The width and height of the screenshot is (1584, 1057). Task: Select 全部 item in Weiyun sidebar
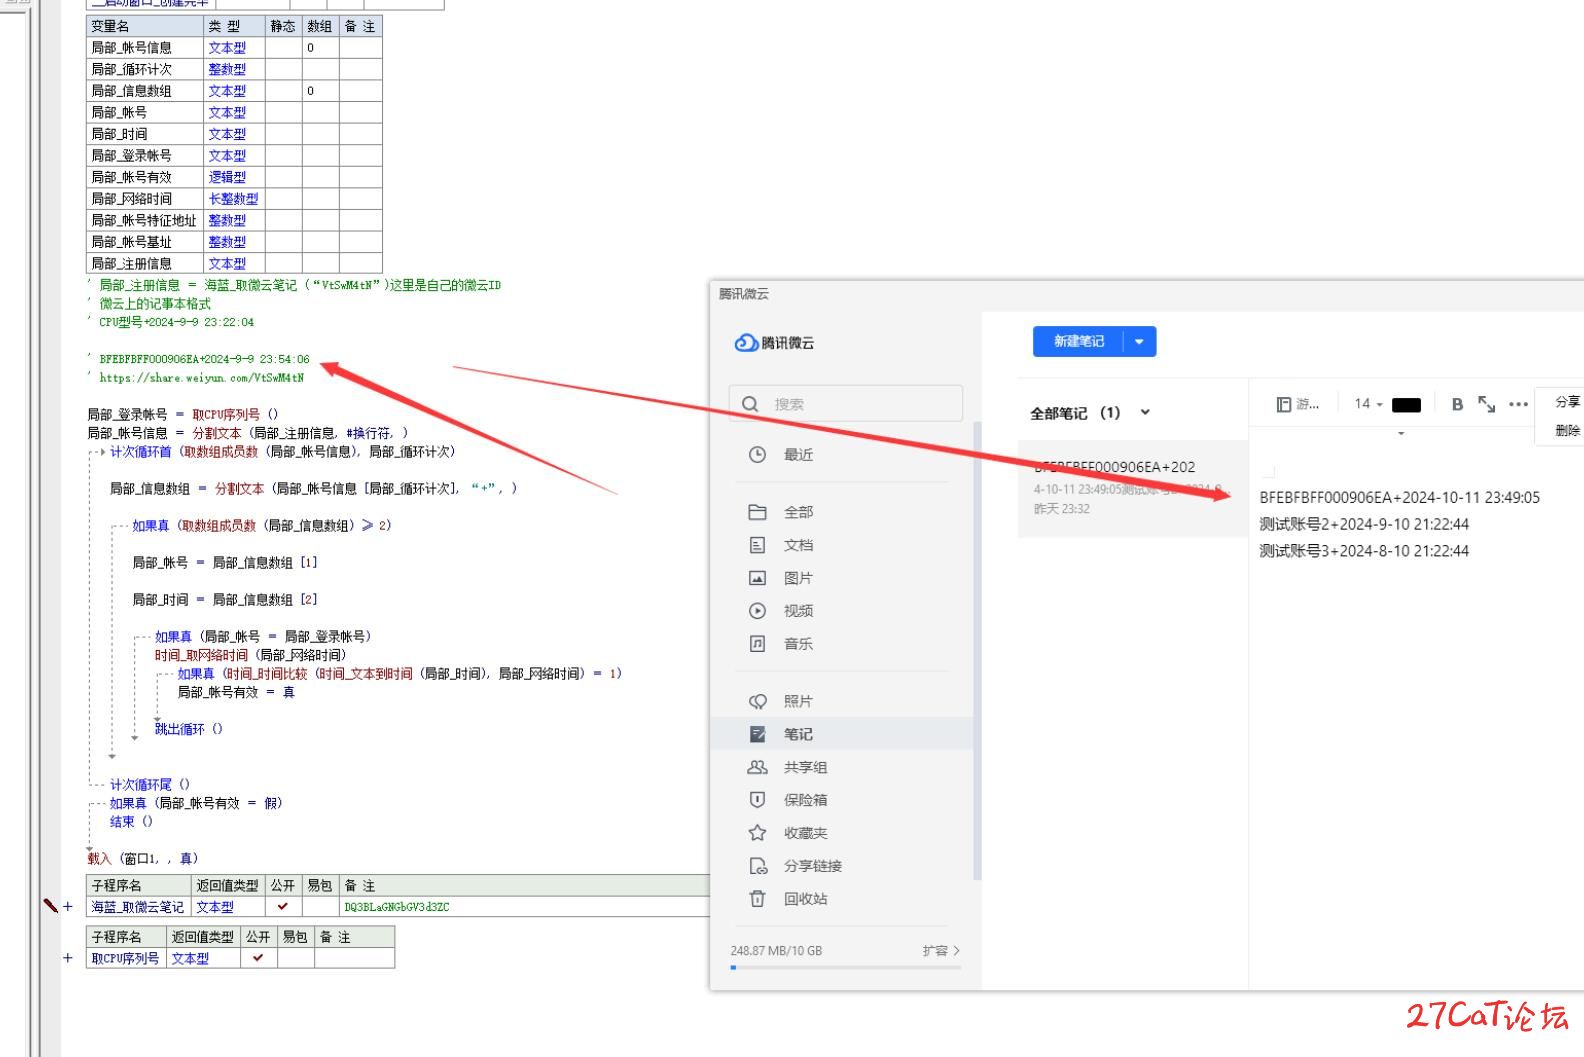(x=841, y=512)
